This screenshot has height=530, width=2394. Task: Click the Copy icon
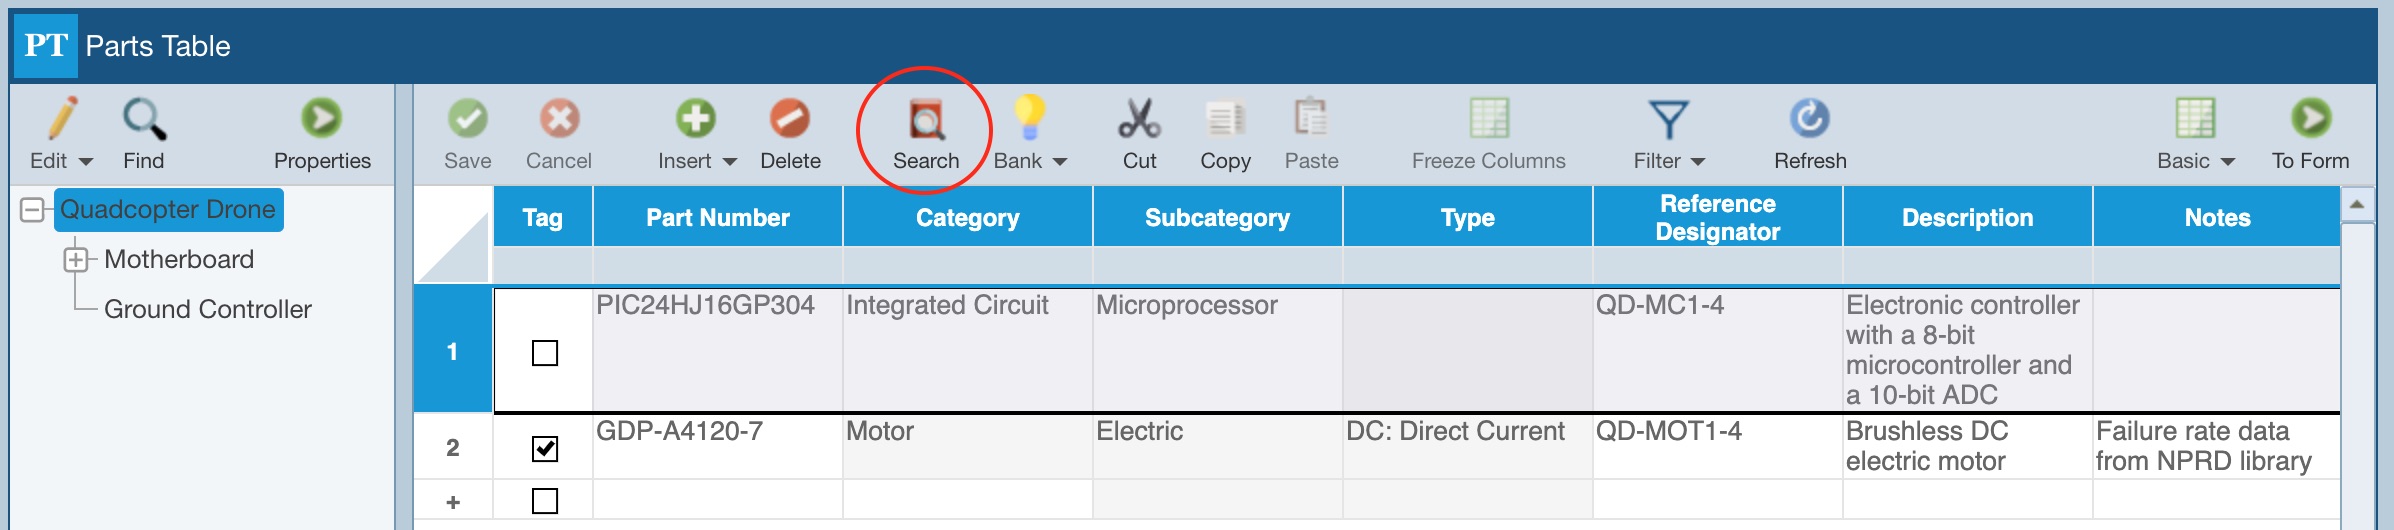click(1225, 118)
